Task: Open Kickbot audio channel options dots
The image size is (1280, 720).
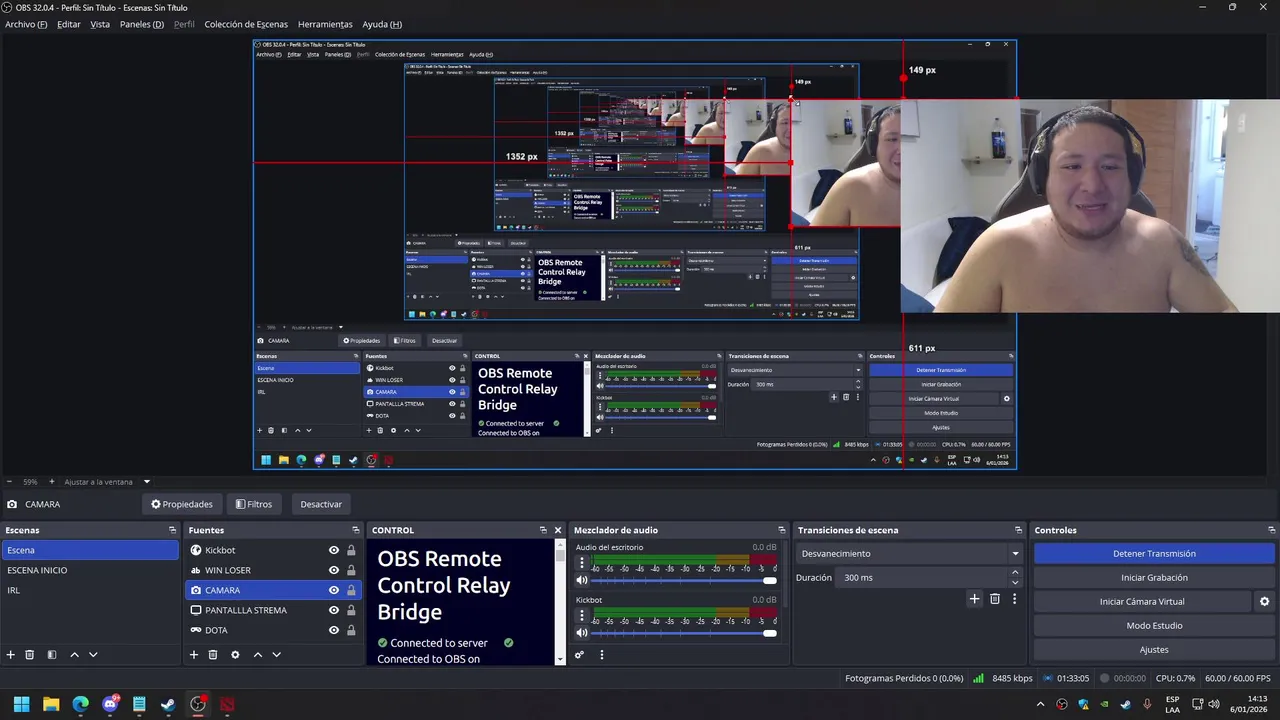Action: pos(582,615)
